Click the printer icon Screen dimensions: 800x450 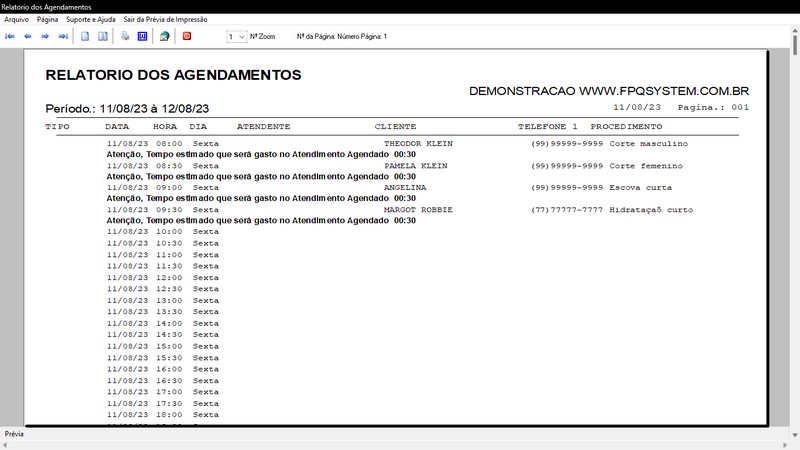click(x=125, y=36)
